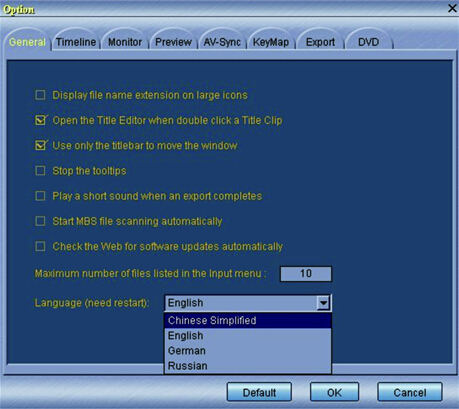This screenshot has height=409, width=459.
Task: Switch to the Export tab
Action: point(320,42)
